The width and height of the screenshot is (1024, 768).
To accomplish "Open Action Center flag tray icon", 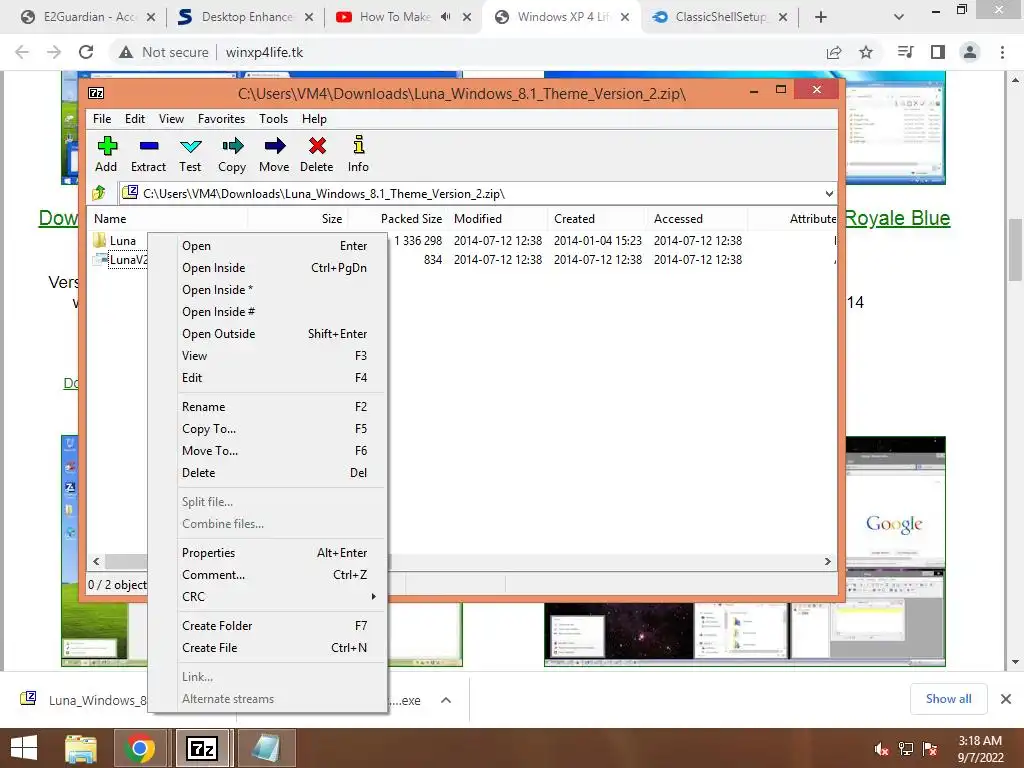I will pyautogui.click(x=930, y=748).
